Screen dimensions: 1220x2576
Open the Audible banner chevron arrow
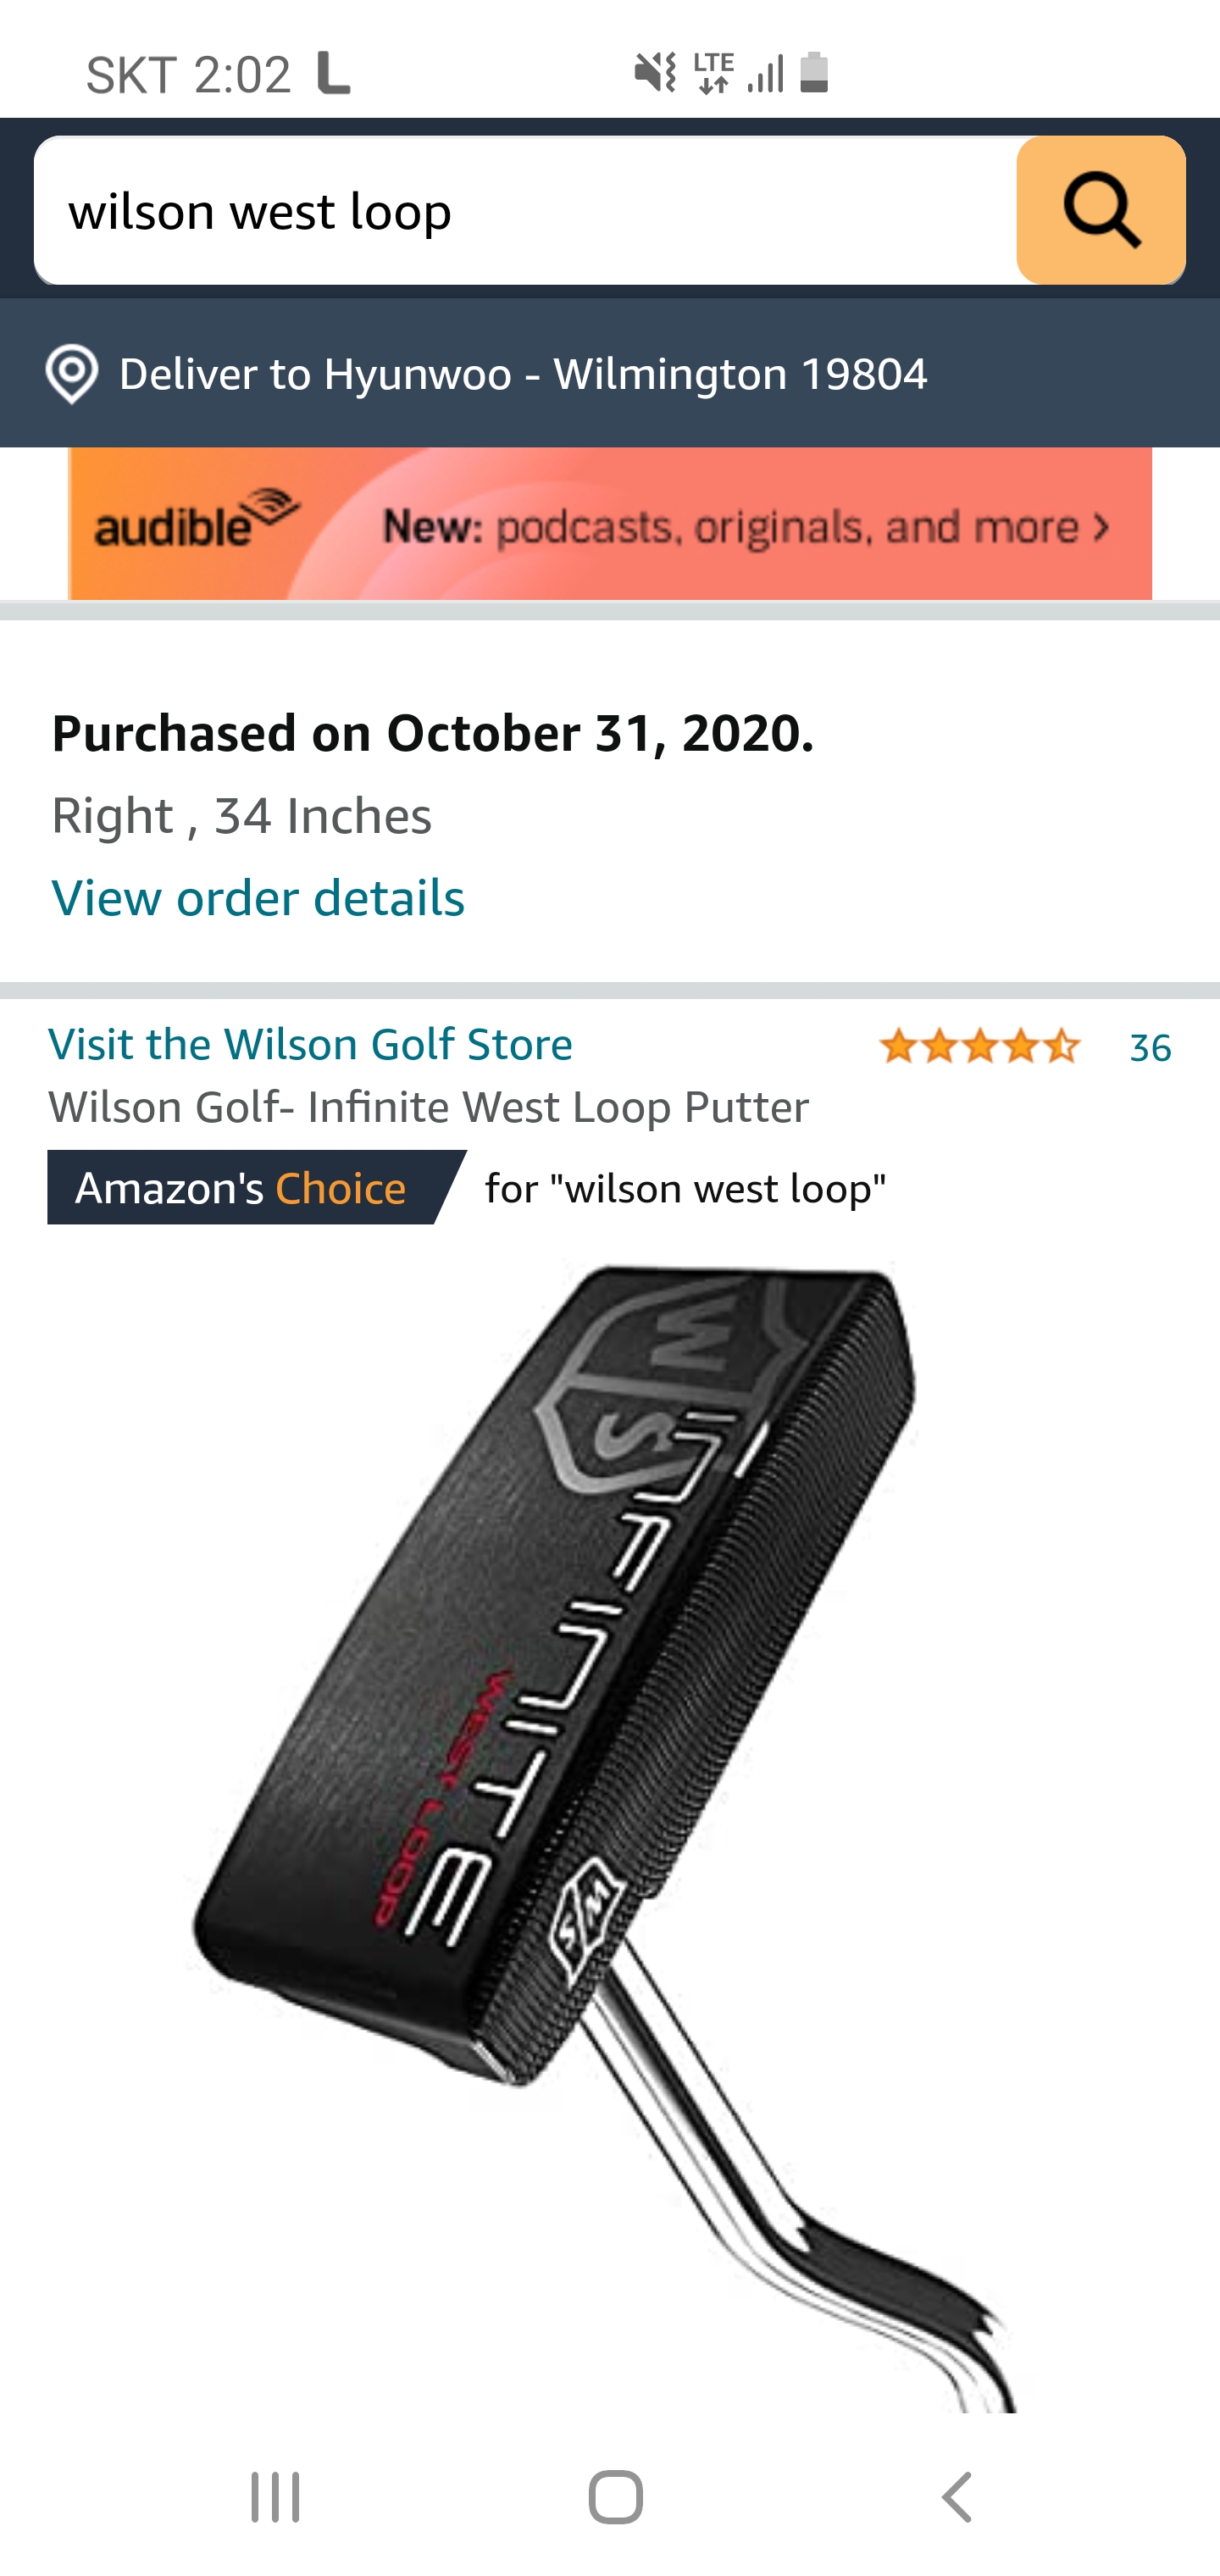tap(1101, 526)
